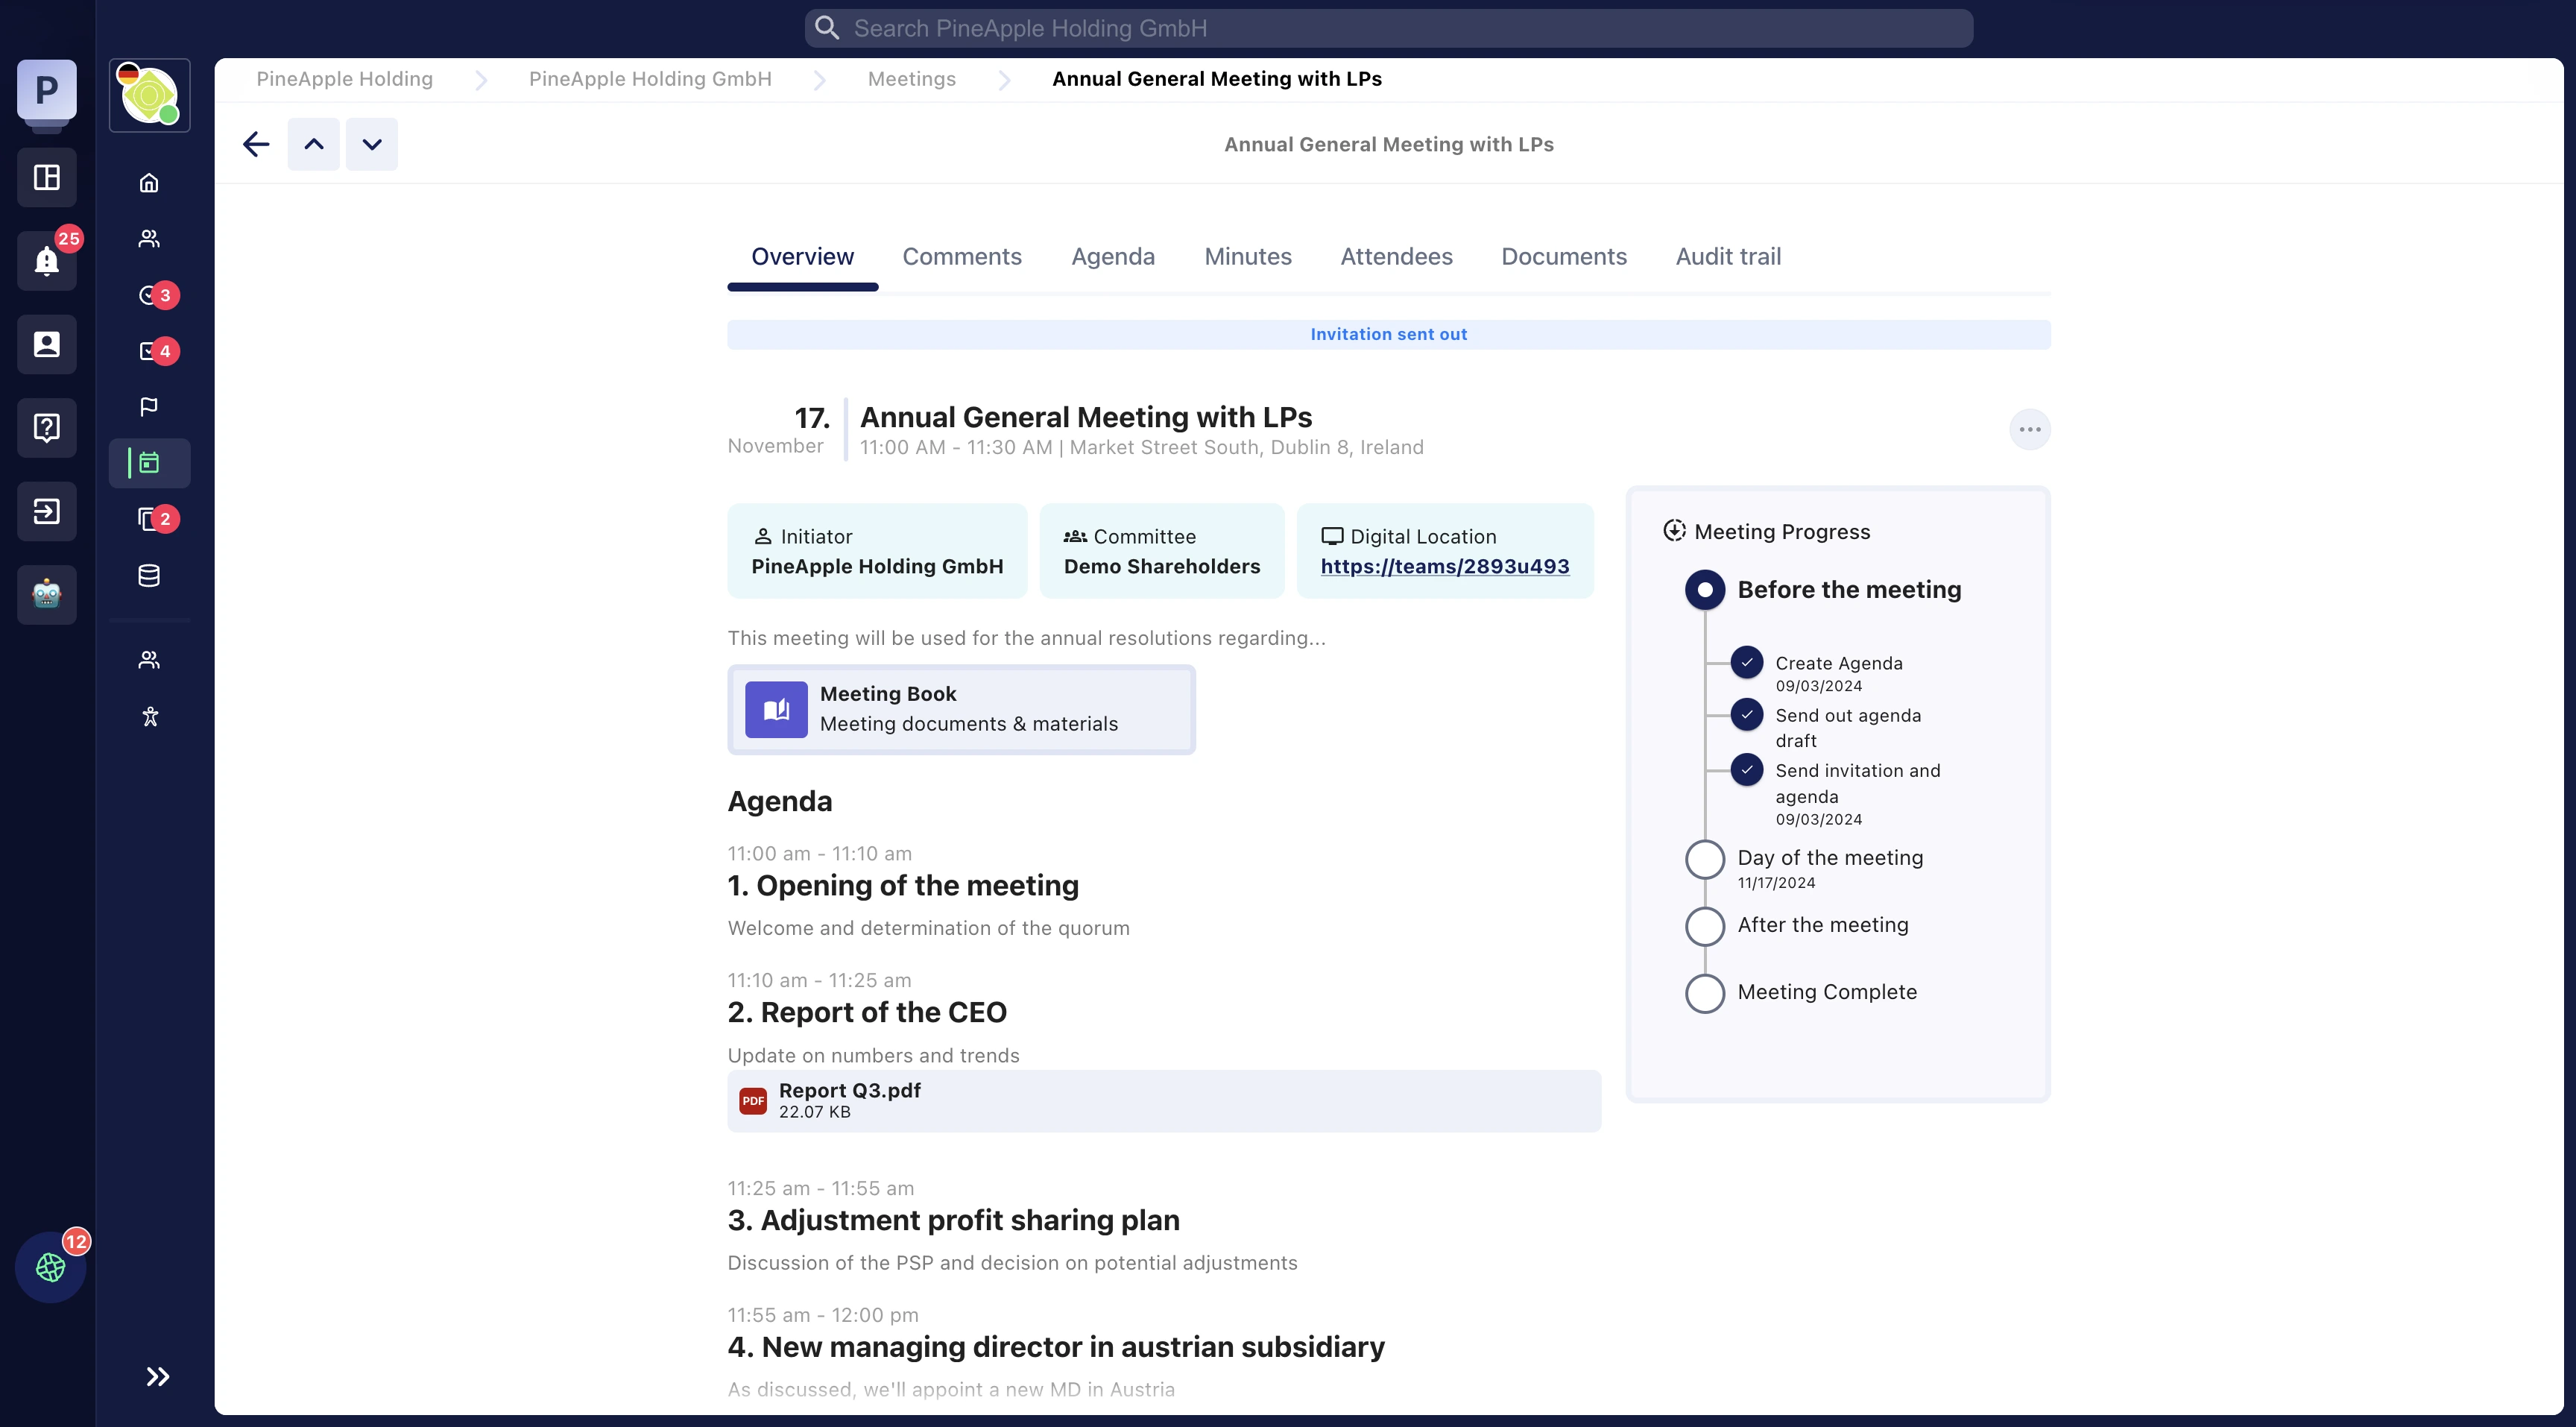This screenshot has height=1427, width=2576.
Task: Open the lower people group icon in sidebar
Action: 149,660
